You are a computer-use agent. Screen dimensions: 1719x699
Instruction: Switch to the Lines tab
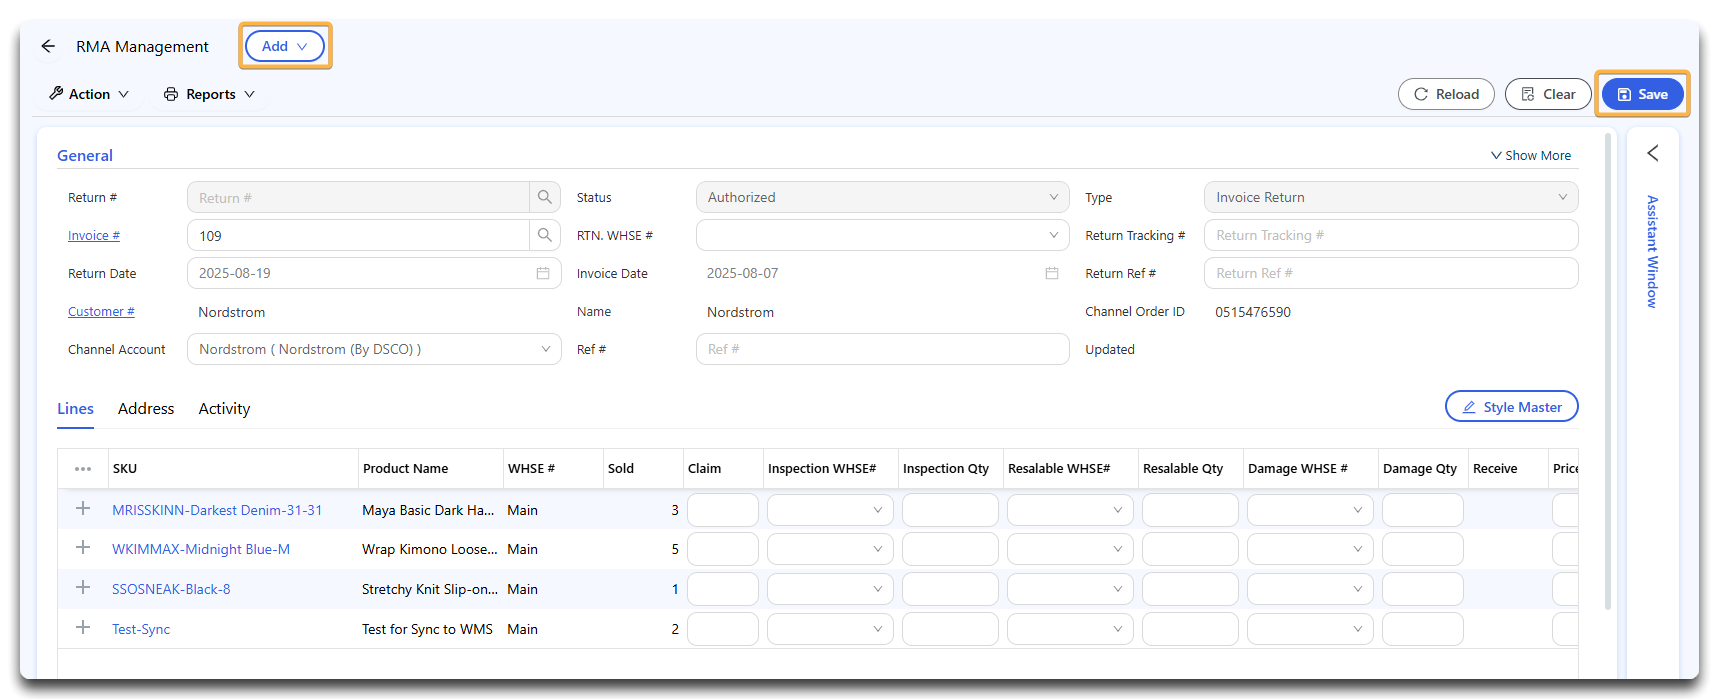pyautogui.click(x=75, y=408)
